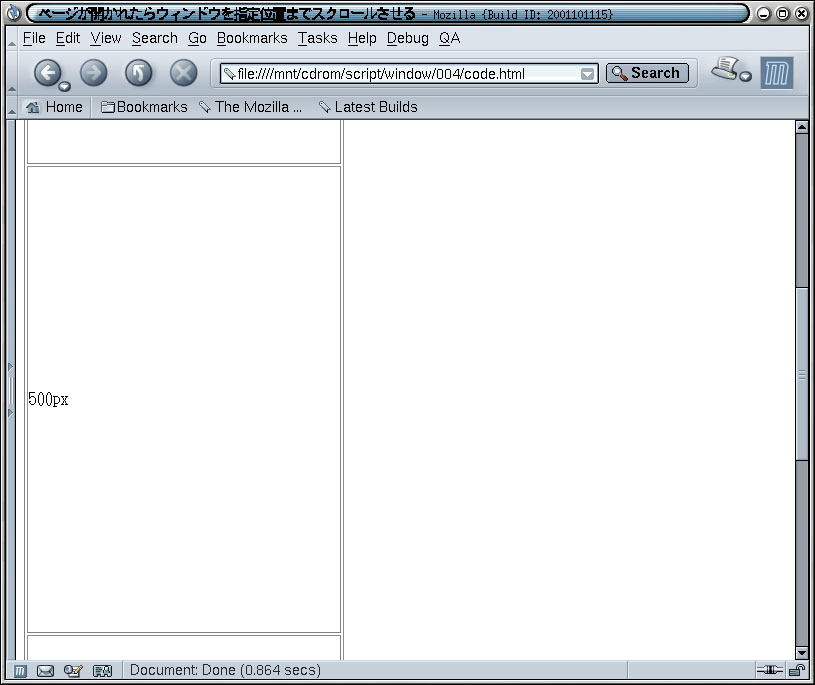
Task: Click the security padlock icon in the status bar
Action: [x=796, y=670]
